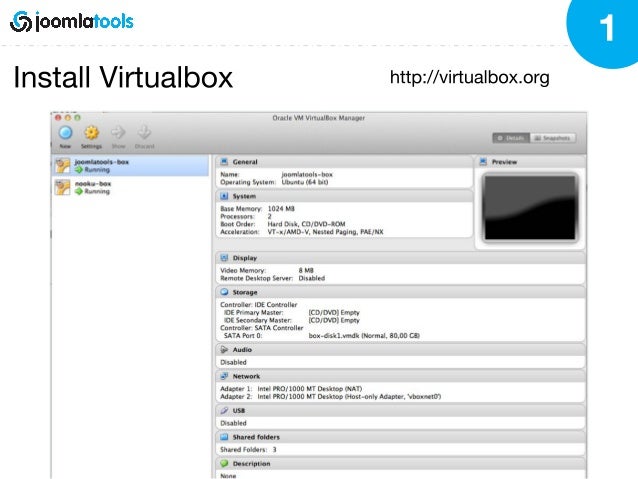Click the green zoom window button

(x=77, y=118)
